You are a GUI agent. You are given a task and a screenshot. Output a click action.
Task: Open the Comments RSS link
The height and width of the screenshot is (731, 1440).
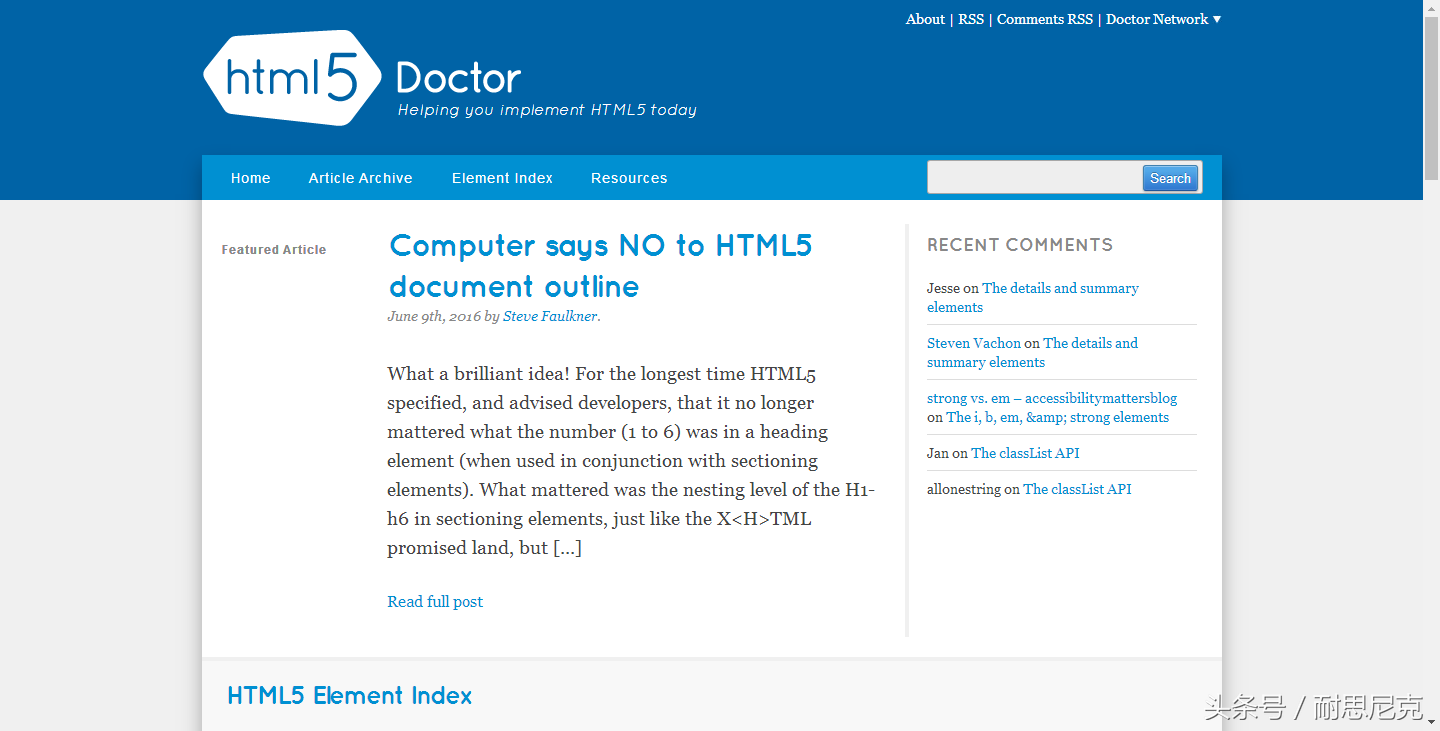(x=1045, y=19)
